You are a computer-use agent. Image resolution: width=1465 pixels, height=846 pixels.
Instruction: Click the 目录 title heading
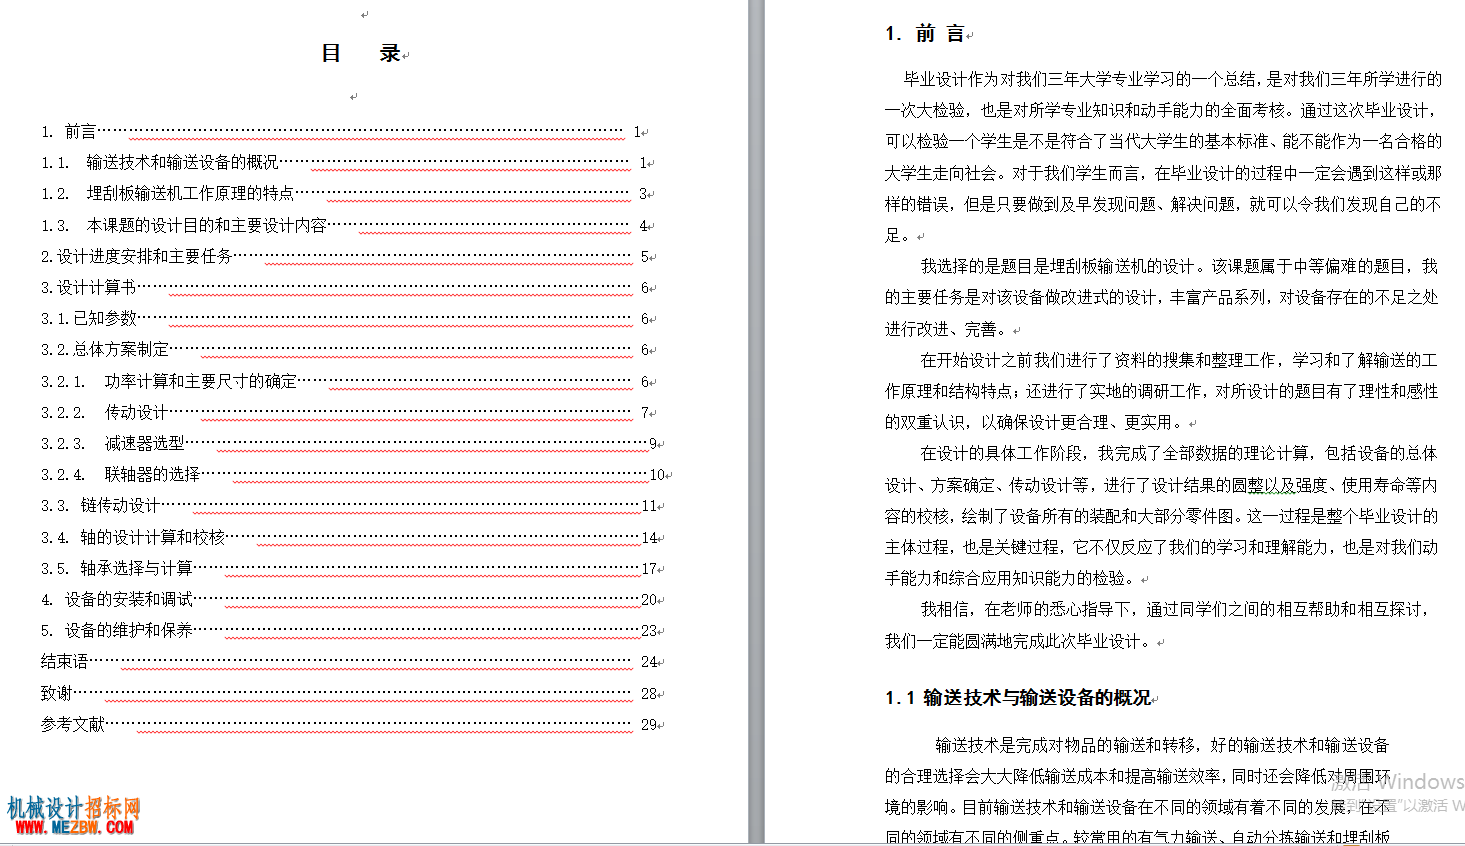pyautogui.click(x=361, y=54)
